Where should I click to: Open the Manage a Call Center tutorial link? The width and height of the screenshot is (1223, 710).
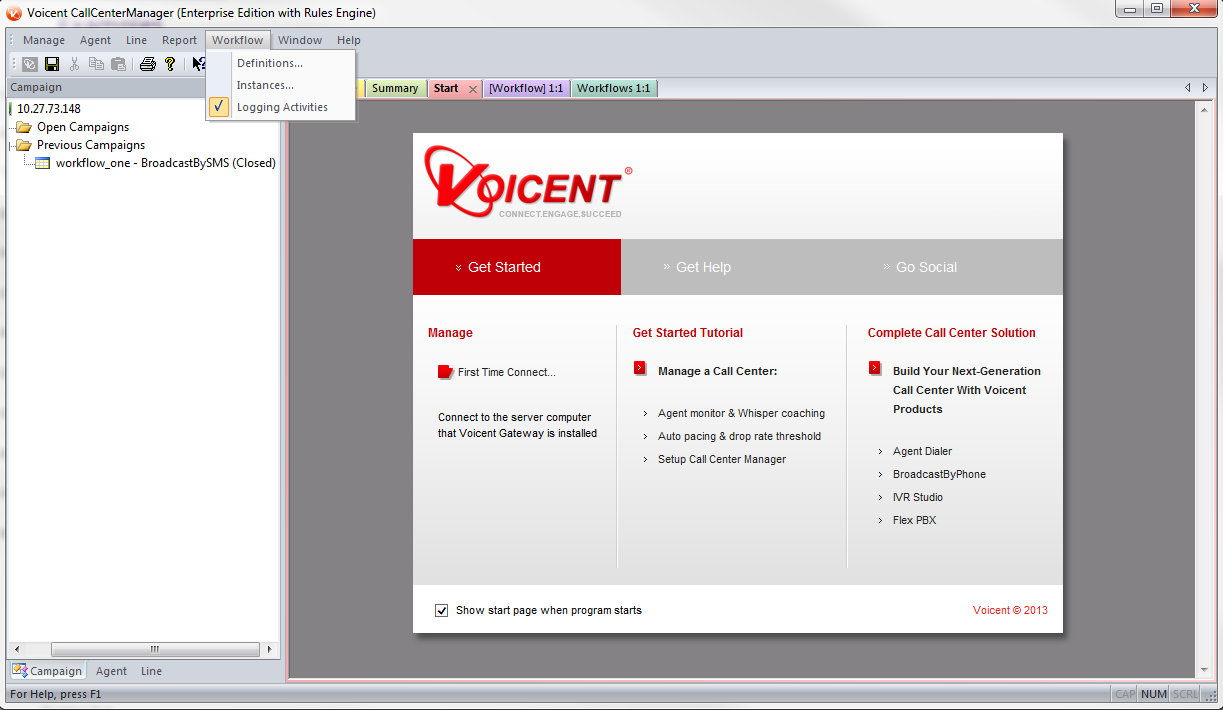pos(717,371)
